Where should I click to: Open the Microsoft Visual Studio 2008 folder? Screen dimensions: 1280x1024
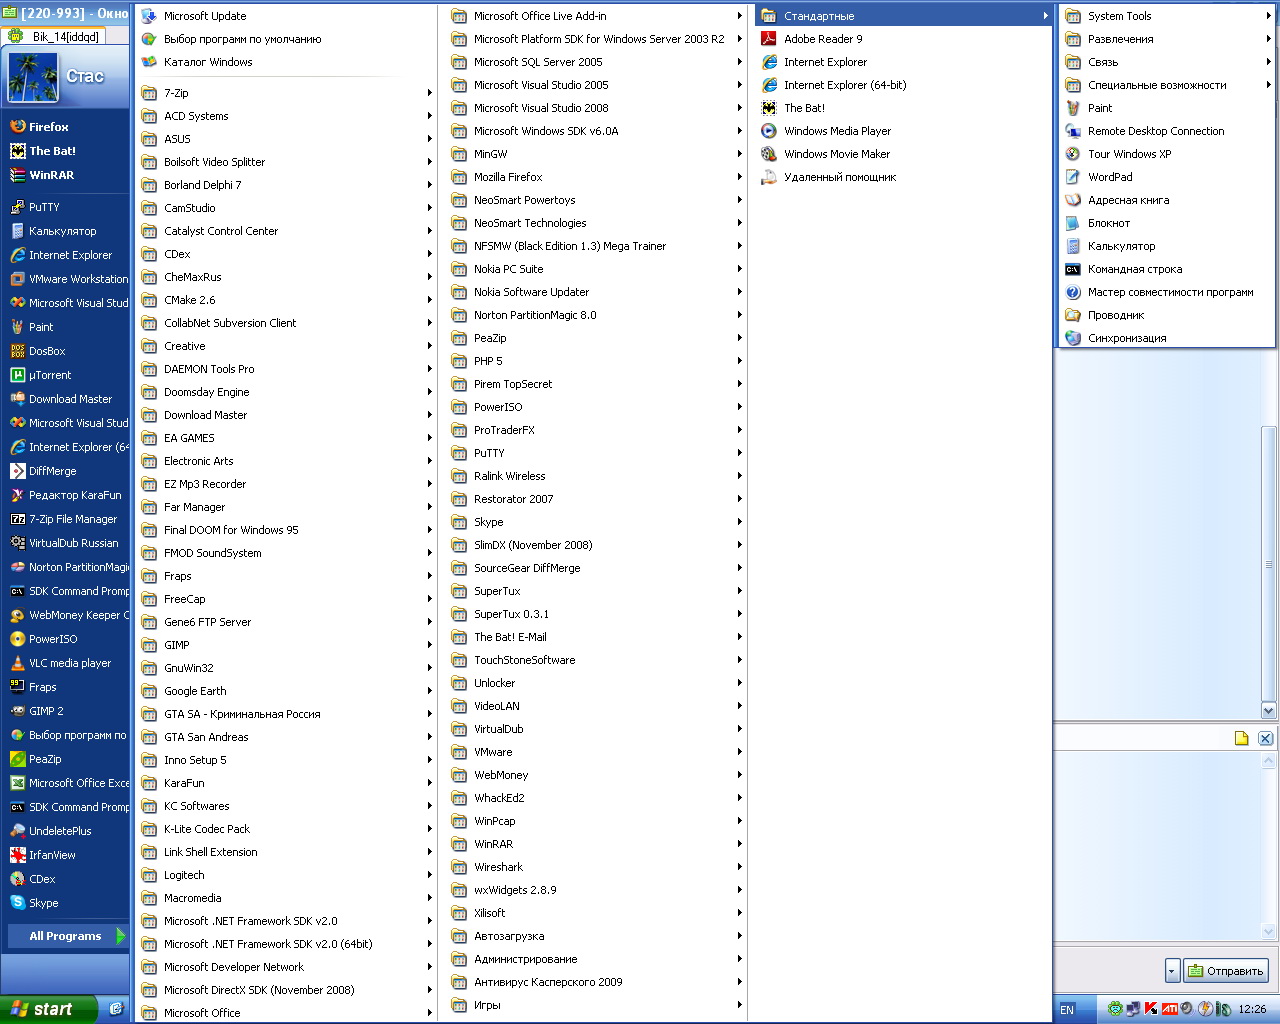[540, 108]
